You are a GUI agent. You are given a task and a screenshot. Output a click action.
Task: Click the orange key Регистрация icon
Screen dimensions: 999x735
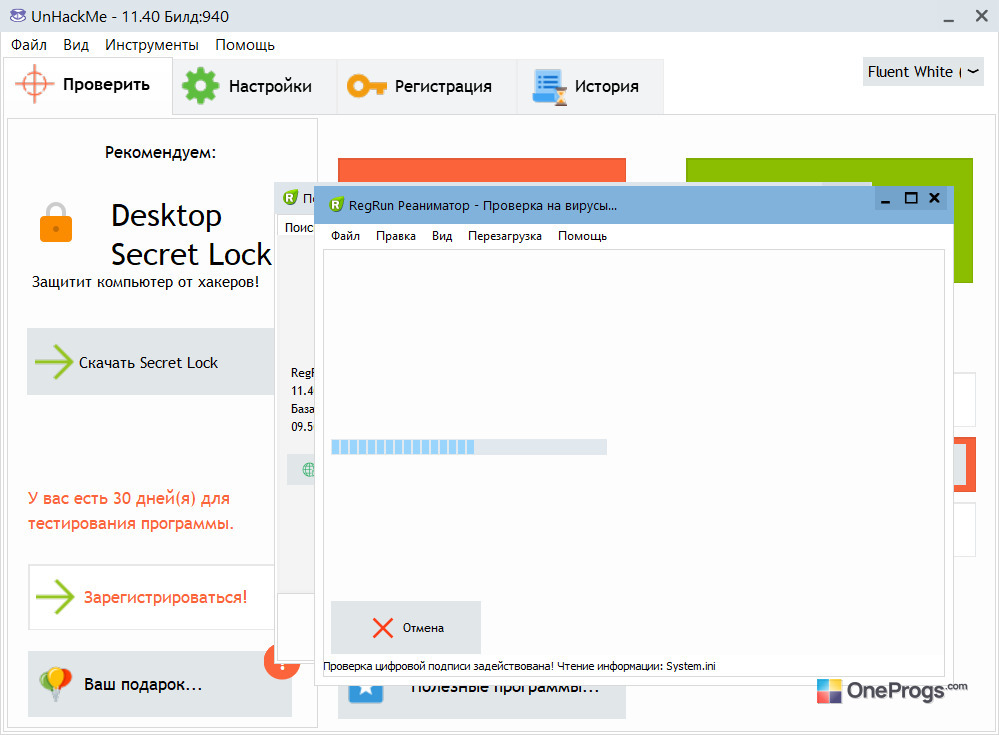click(x=366, y=85)
